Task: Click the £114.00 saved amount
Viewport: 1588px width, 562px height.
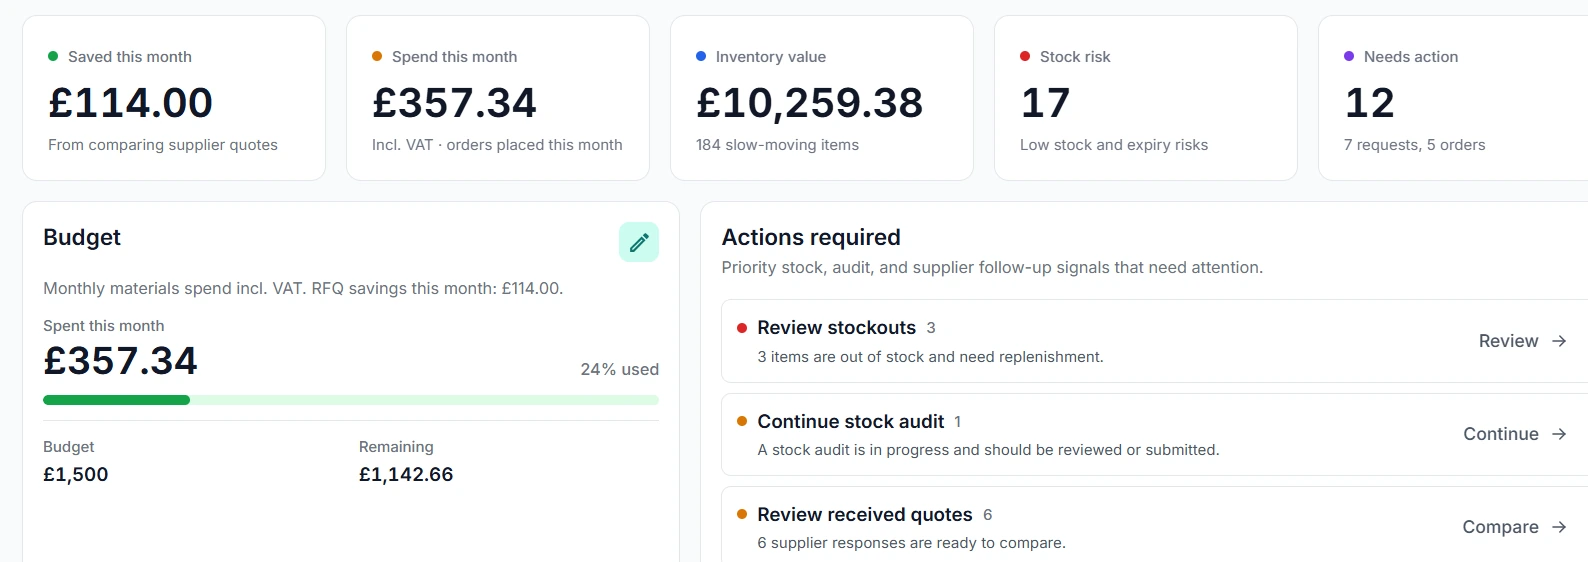Action: 131,102
